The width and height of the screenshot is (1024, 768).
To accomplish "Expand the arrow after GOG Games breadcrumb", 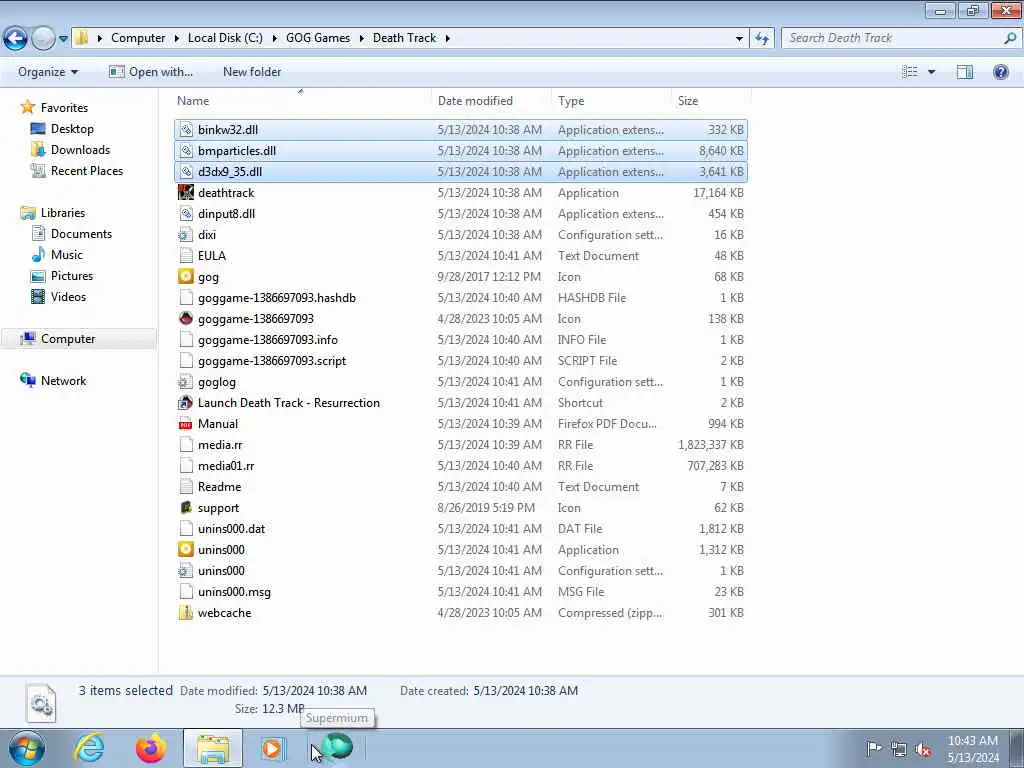I will tap(362, 38).
